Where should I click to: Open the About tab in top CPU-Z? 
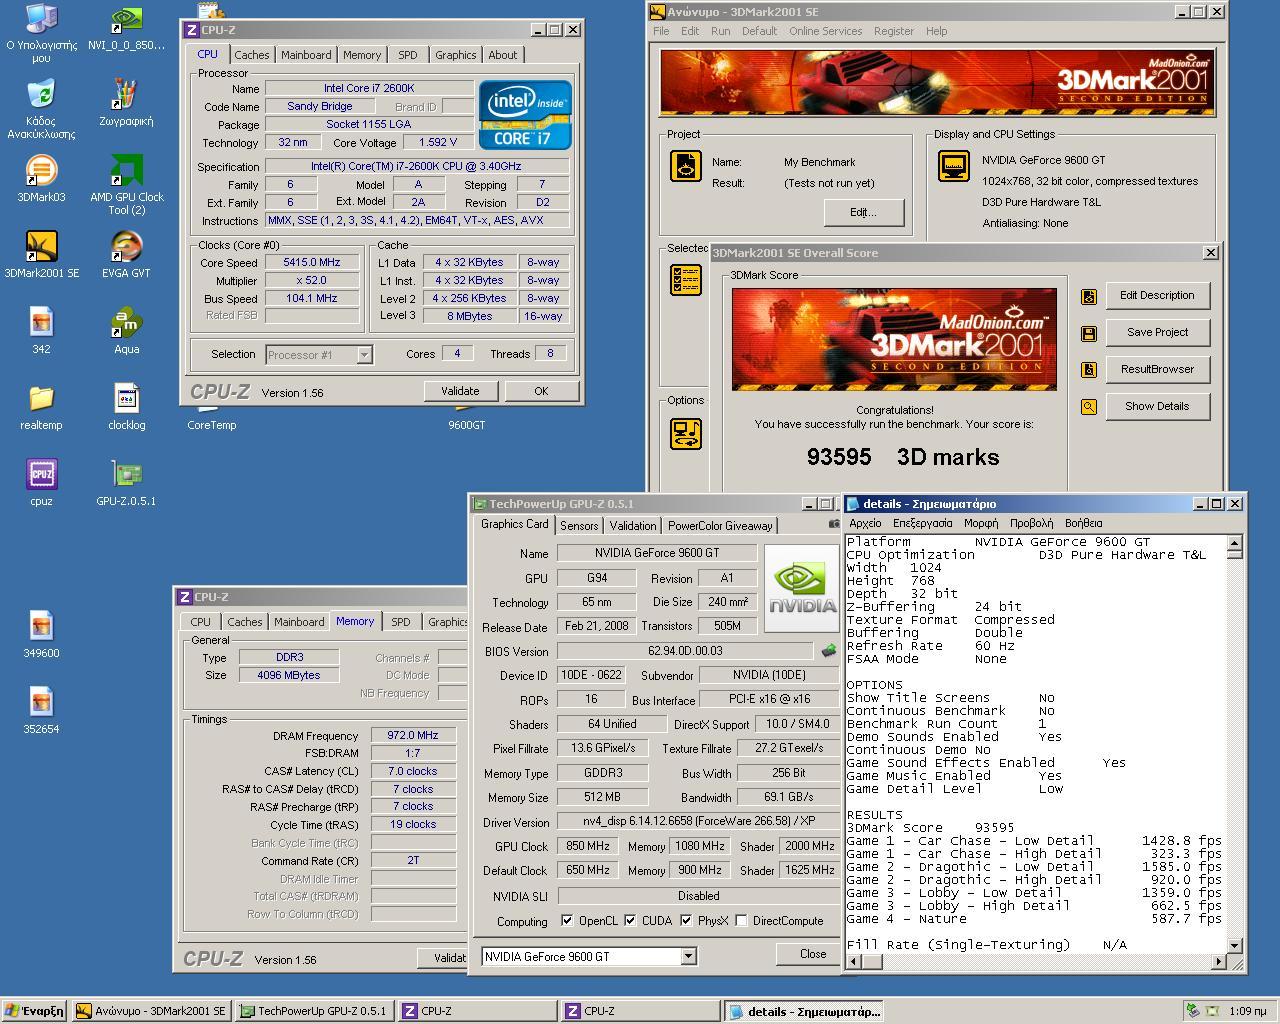[x=503, y=55]
